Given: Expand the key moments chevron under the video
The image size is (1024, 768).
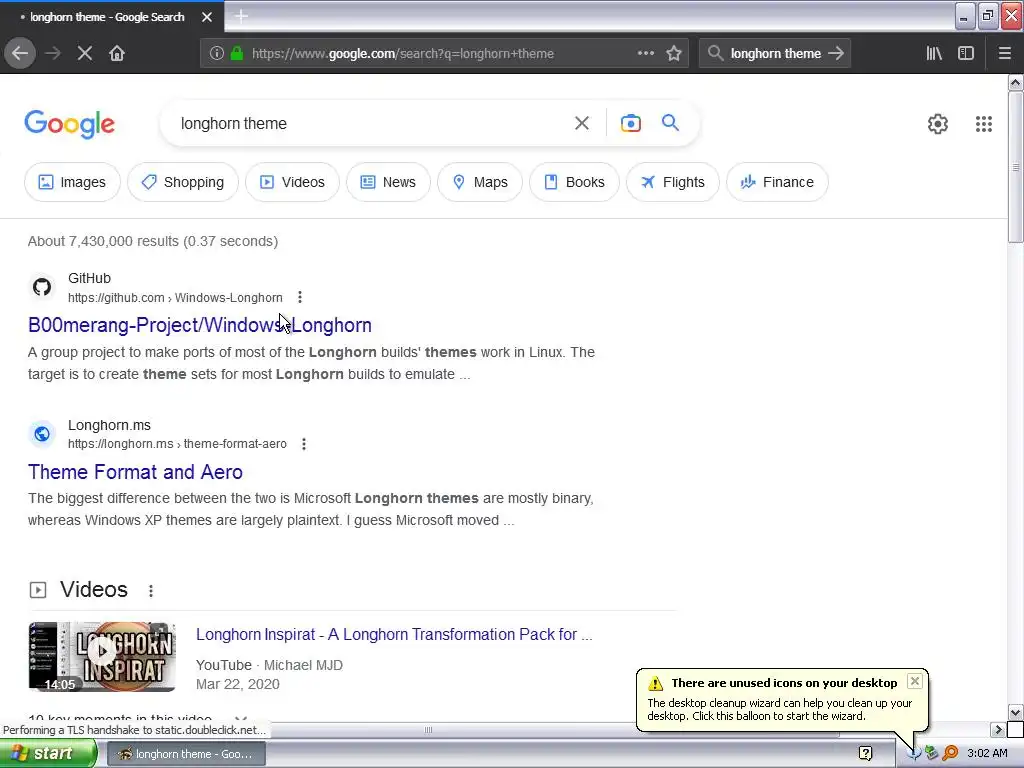Looking at the screenshot, I should 240,718.
